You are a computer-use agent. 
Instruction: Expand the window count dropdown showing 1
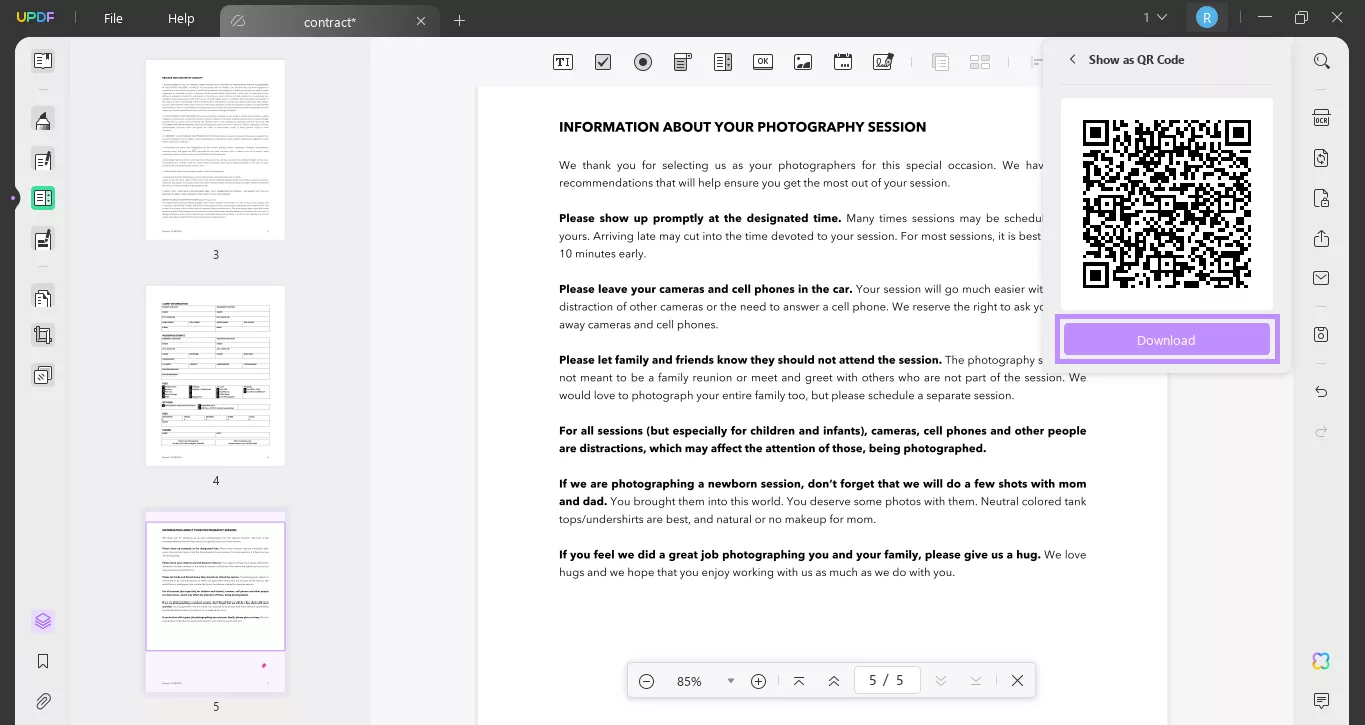coord(1155,17)
